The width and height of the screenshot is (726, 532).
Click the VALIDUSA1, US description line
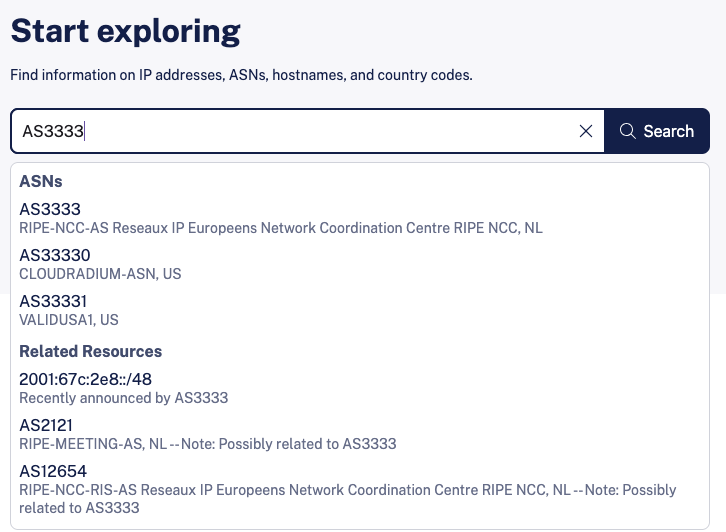[69, 320]
